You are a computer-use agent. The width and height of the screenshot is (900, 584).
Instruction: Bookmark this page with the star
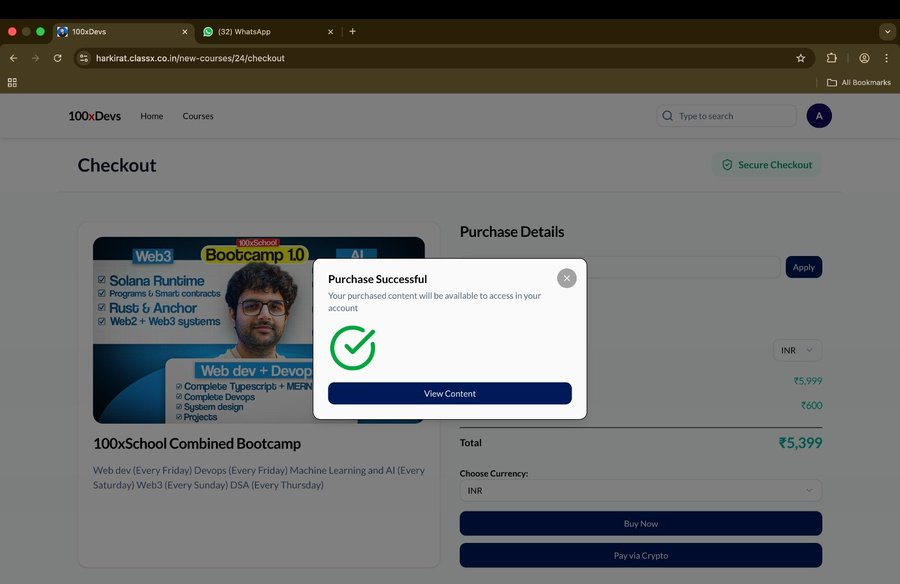coord(801,58)
